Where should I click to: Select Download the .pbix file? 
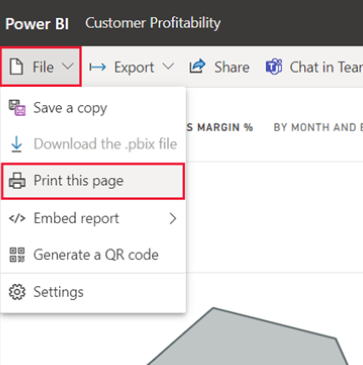click(93, 144)
